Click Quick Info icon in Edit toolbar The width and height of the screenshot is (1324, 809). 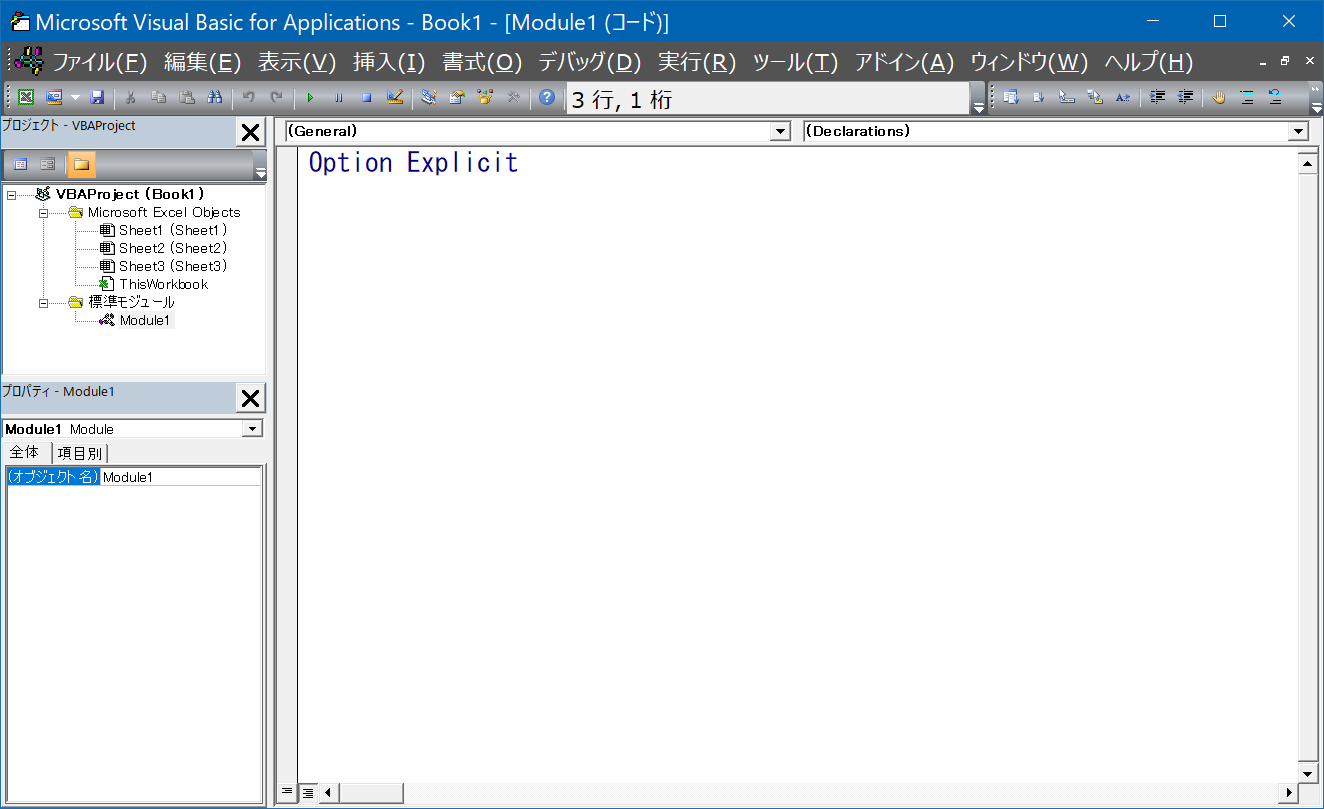click(1066, 97)
